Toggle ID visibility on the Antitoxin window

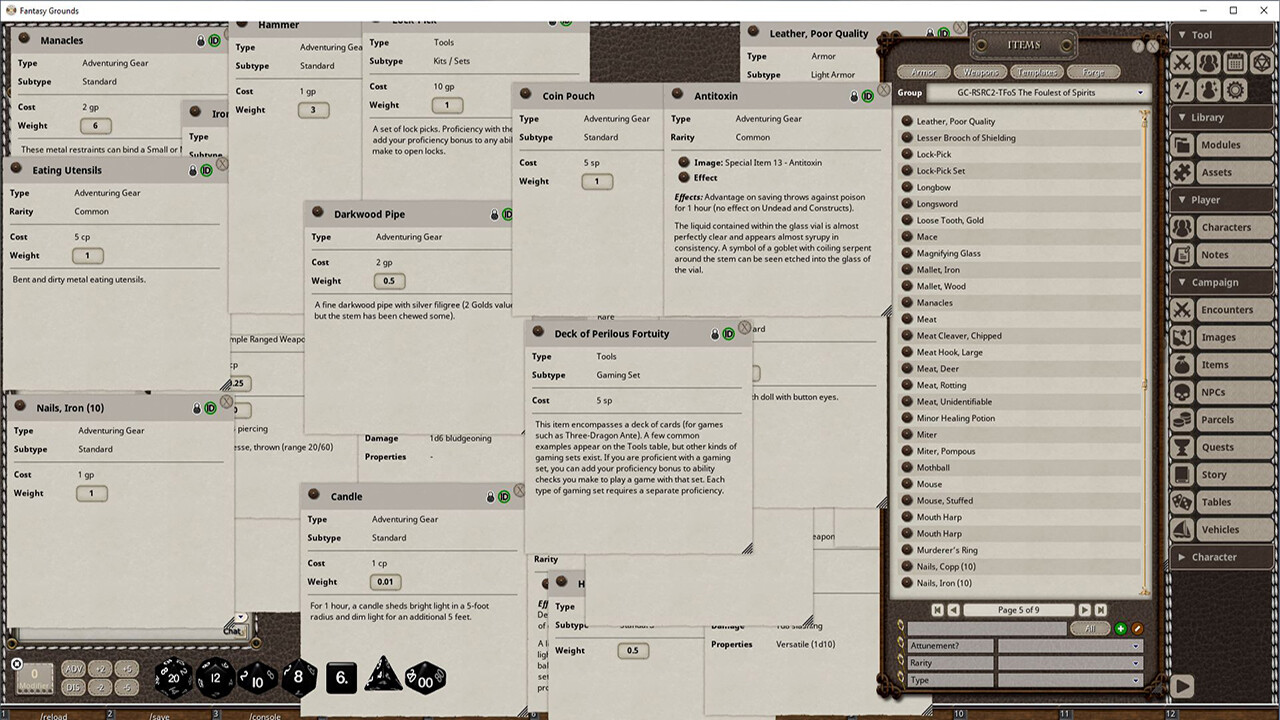[868, 96]
